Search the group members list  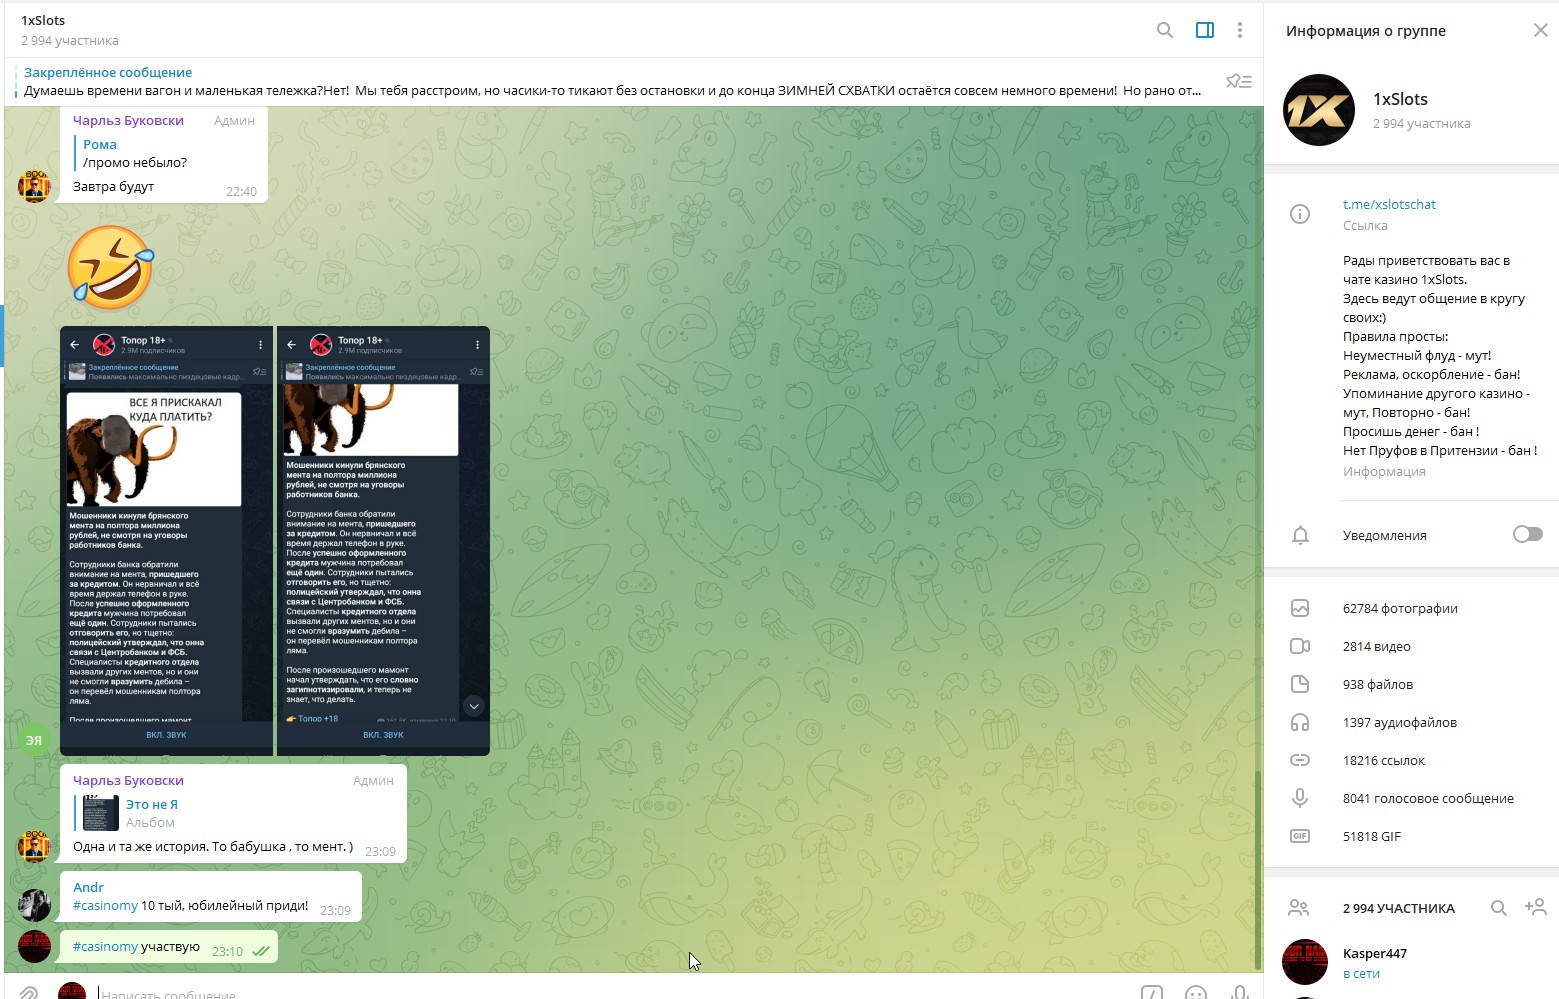[x=1498, y=908]
